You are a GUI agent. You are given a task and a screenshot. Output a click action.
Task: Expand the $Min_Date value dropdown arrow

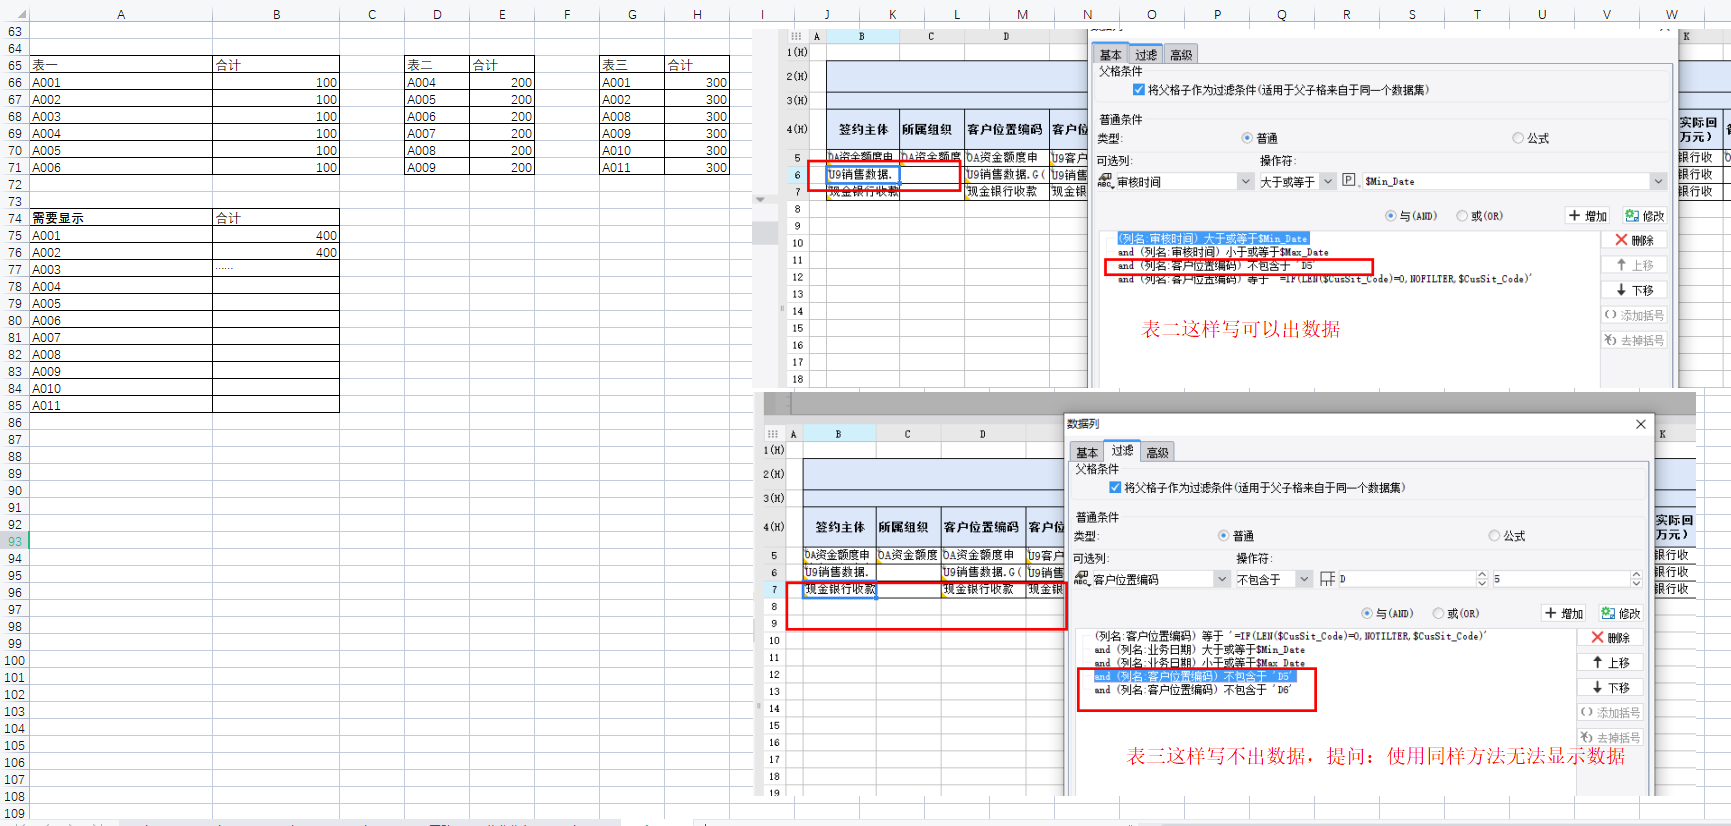pyautogui.click(x=1658, y=181)
